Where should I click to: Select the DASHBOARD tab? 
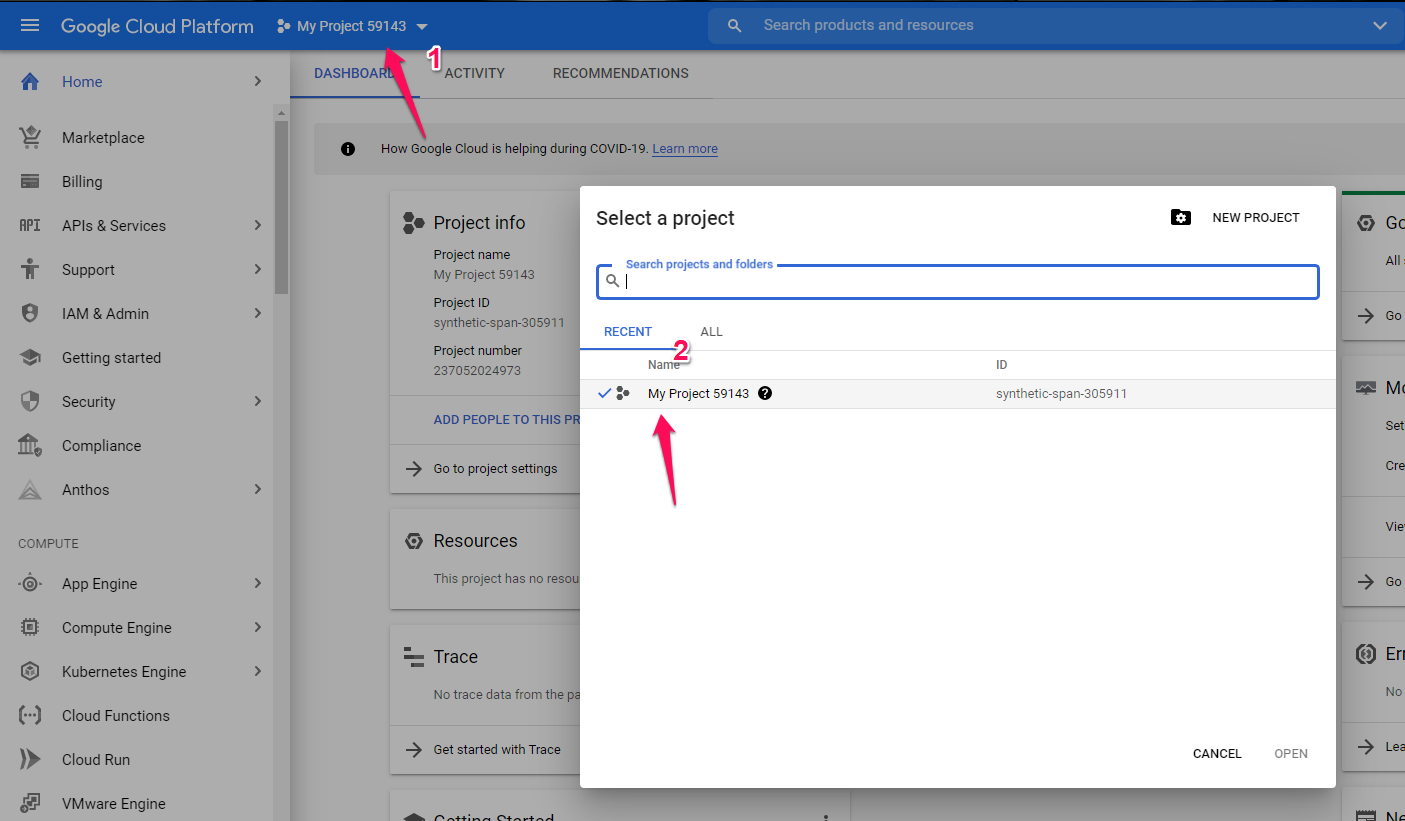(355, 74)
